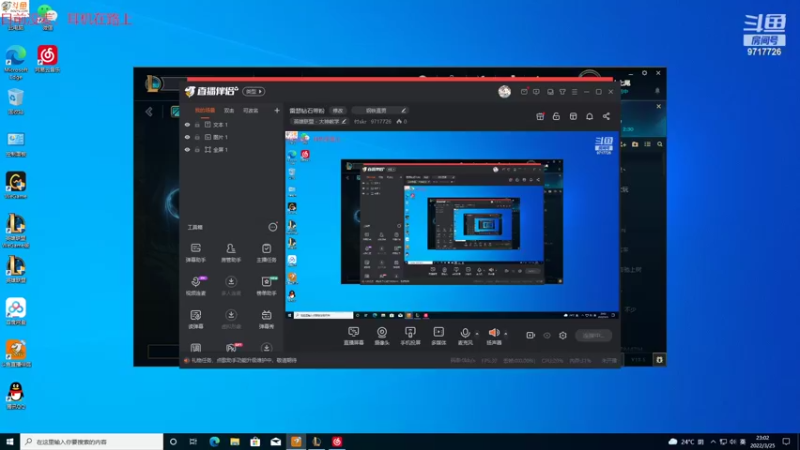The image size is (800, 450).
Task: Open the gift box icon above preview
Action: pos(540,116)
